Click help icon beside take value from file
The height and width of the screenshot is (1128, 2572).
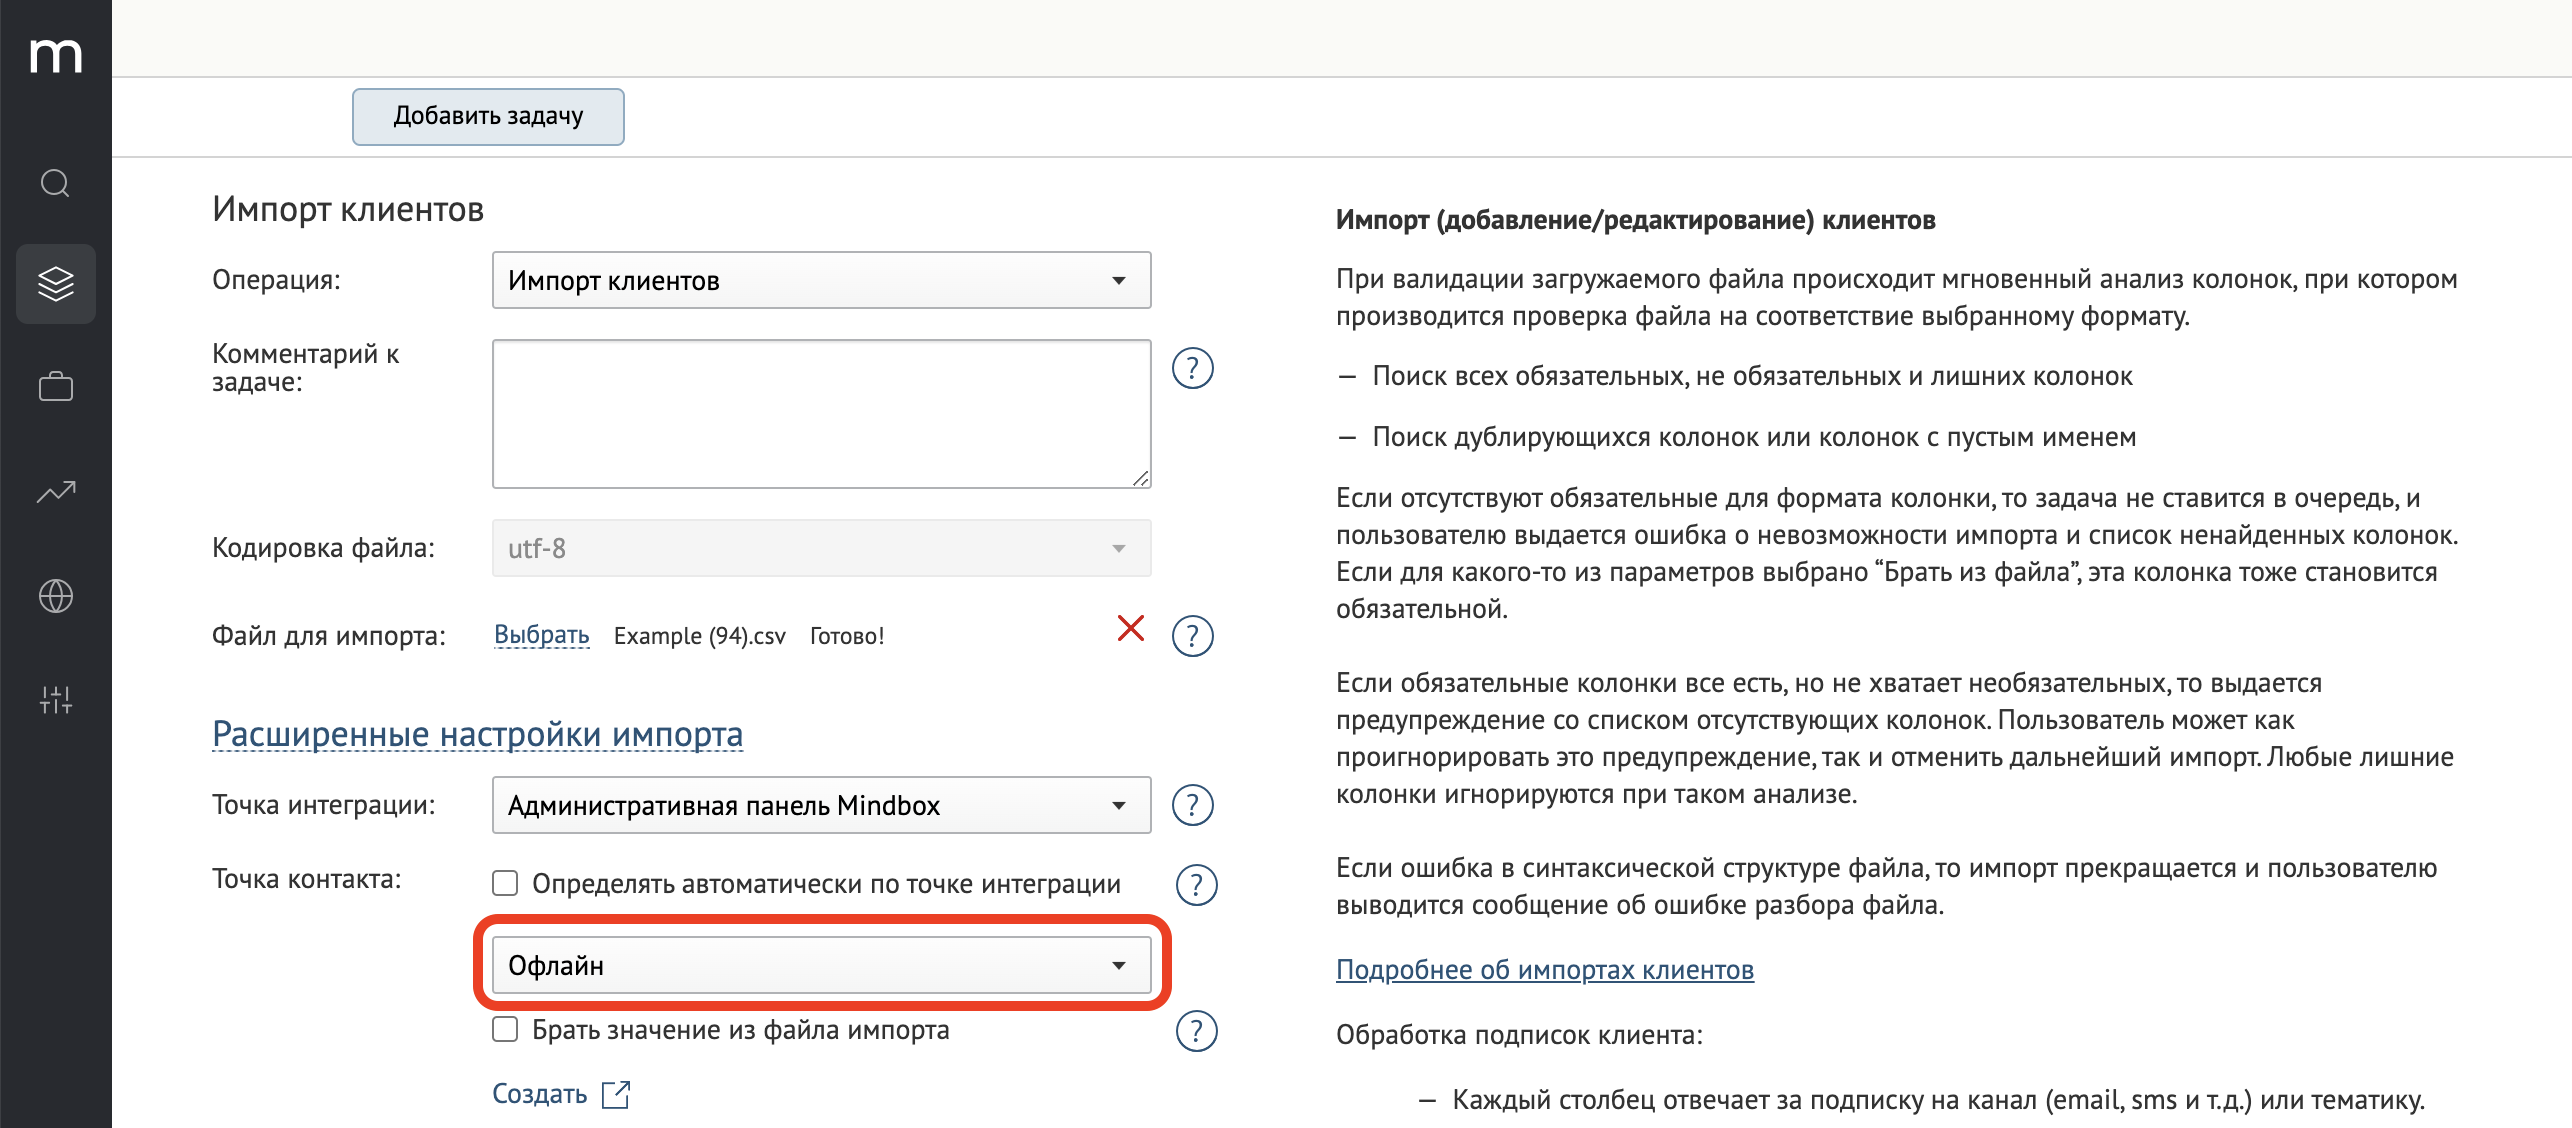[1196, 1031]
